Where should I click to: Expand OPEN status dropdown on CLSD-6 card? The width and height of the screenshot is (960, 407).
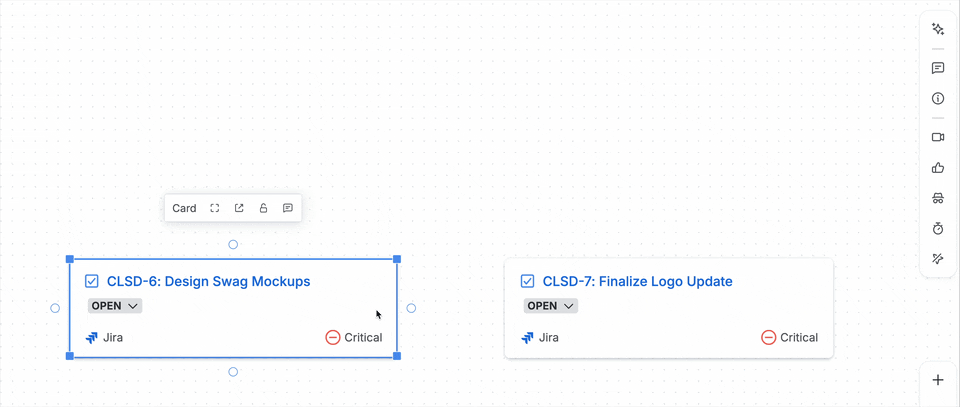pos(115,306)
